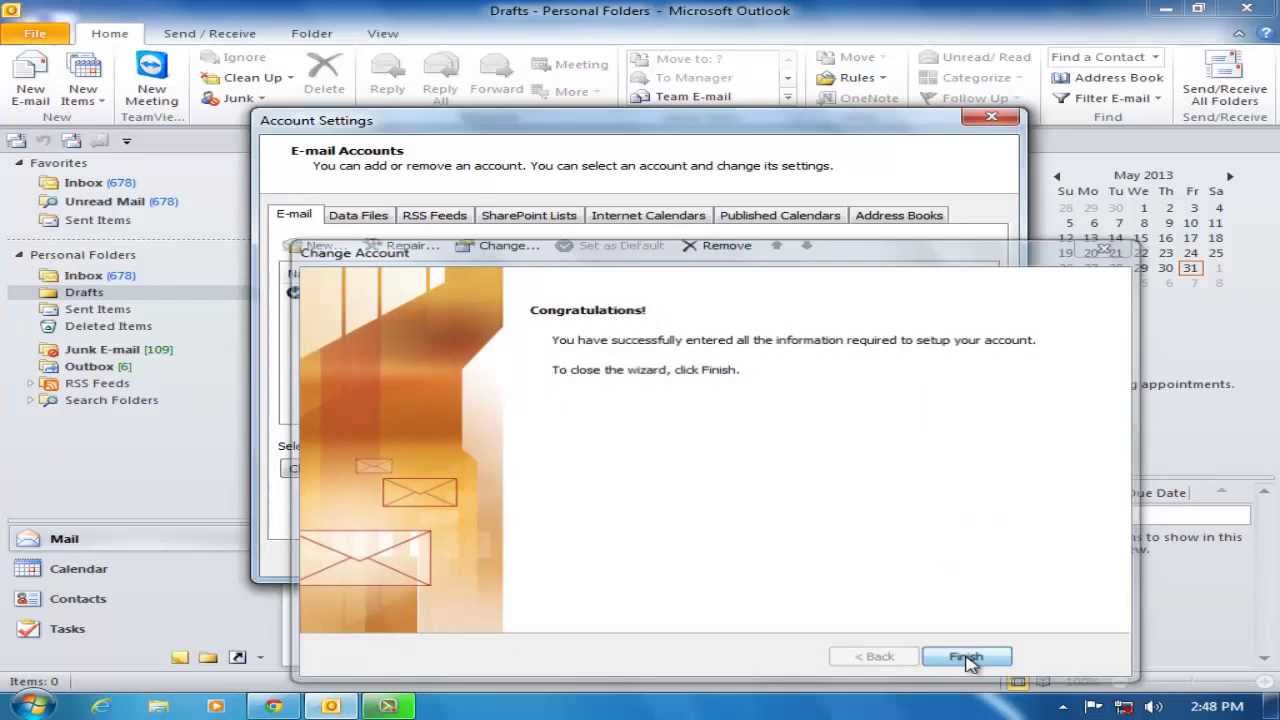Select the RSS Feeds tab in Account Settings
The height and width of the screenshot is (720, 1280).
click(434, 215)
